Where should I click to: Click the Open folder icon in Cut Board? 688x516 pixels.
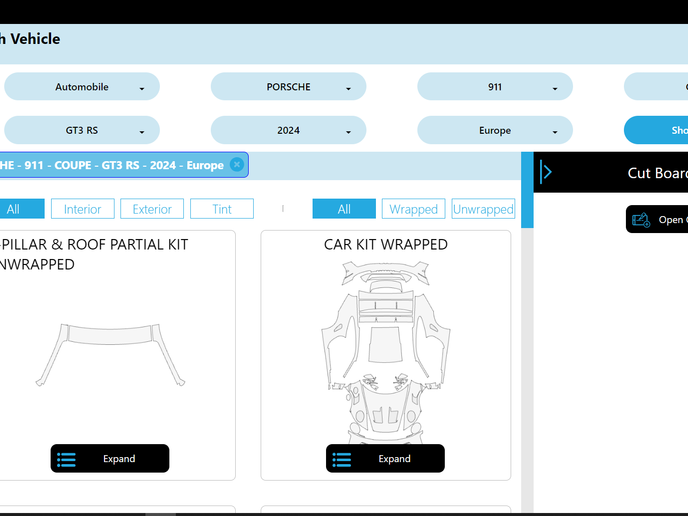coord(640,220)
